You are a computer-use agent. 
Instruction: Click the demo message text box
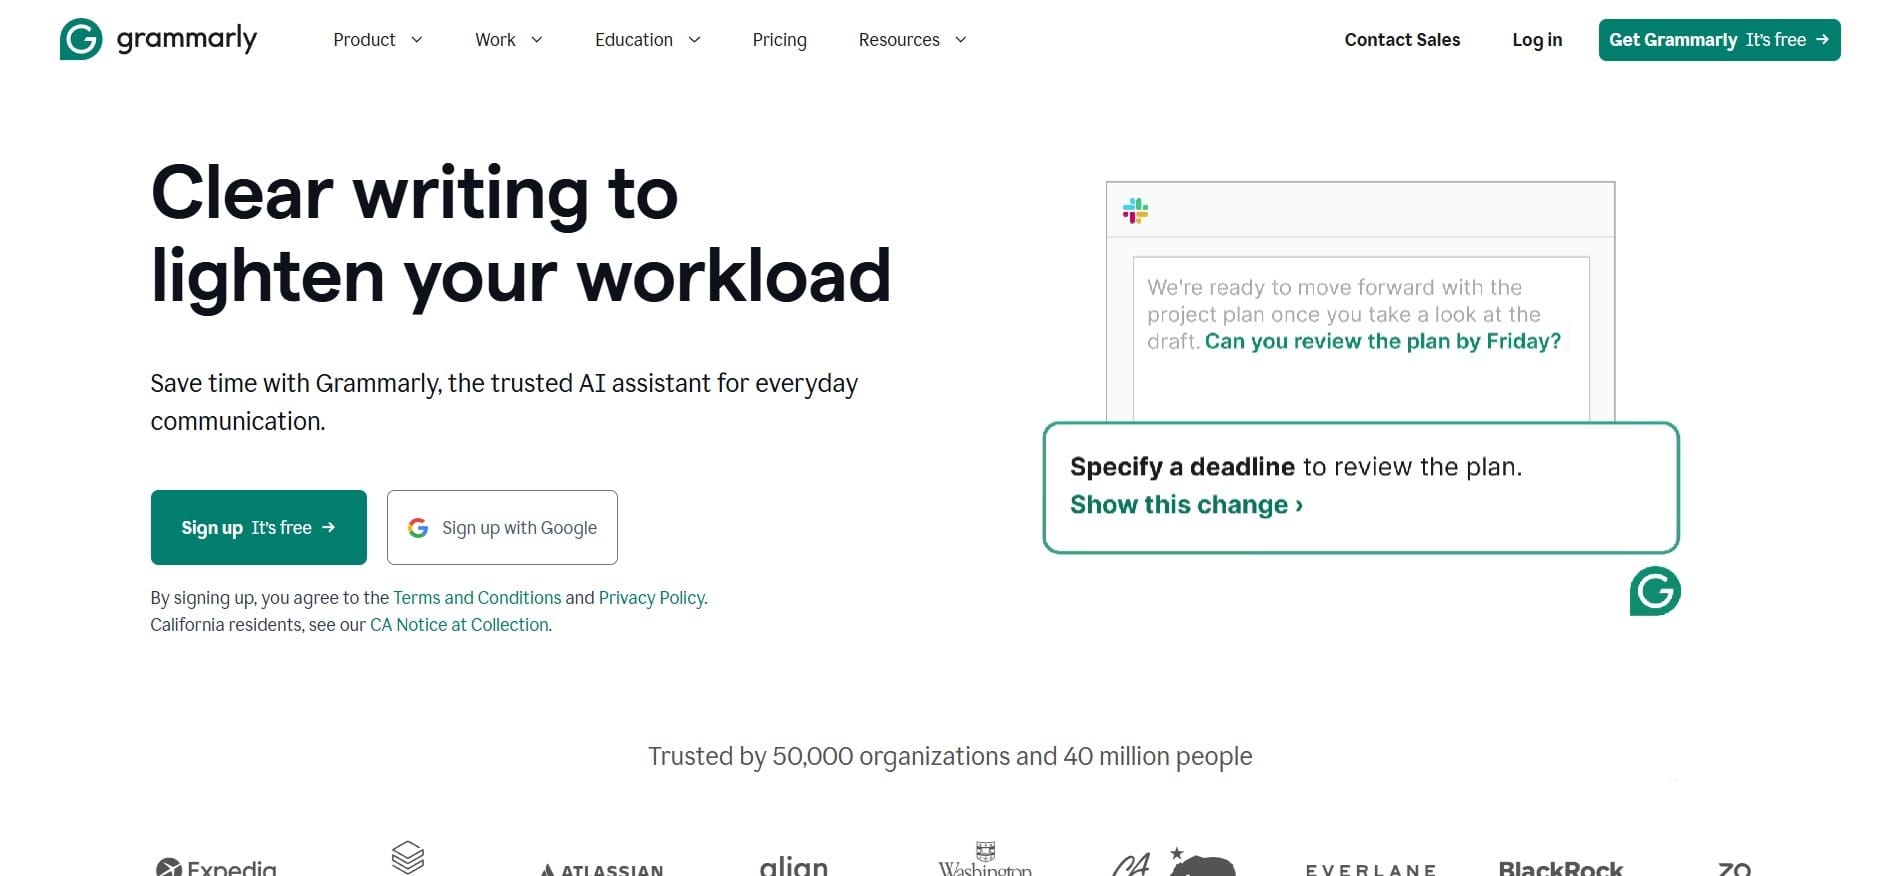(1361, 339)
